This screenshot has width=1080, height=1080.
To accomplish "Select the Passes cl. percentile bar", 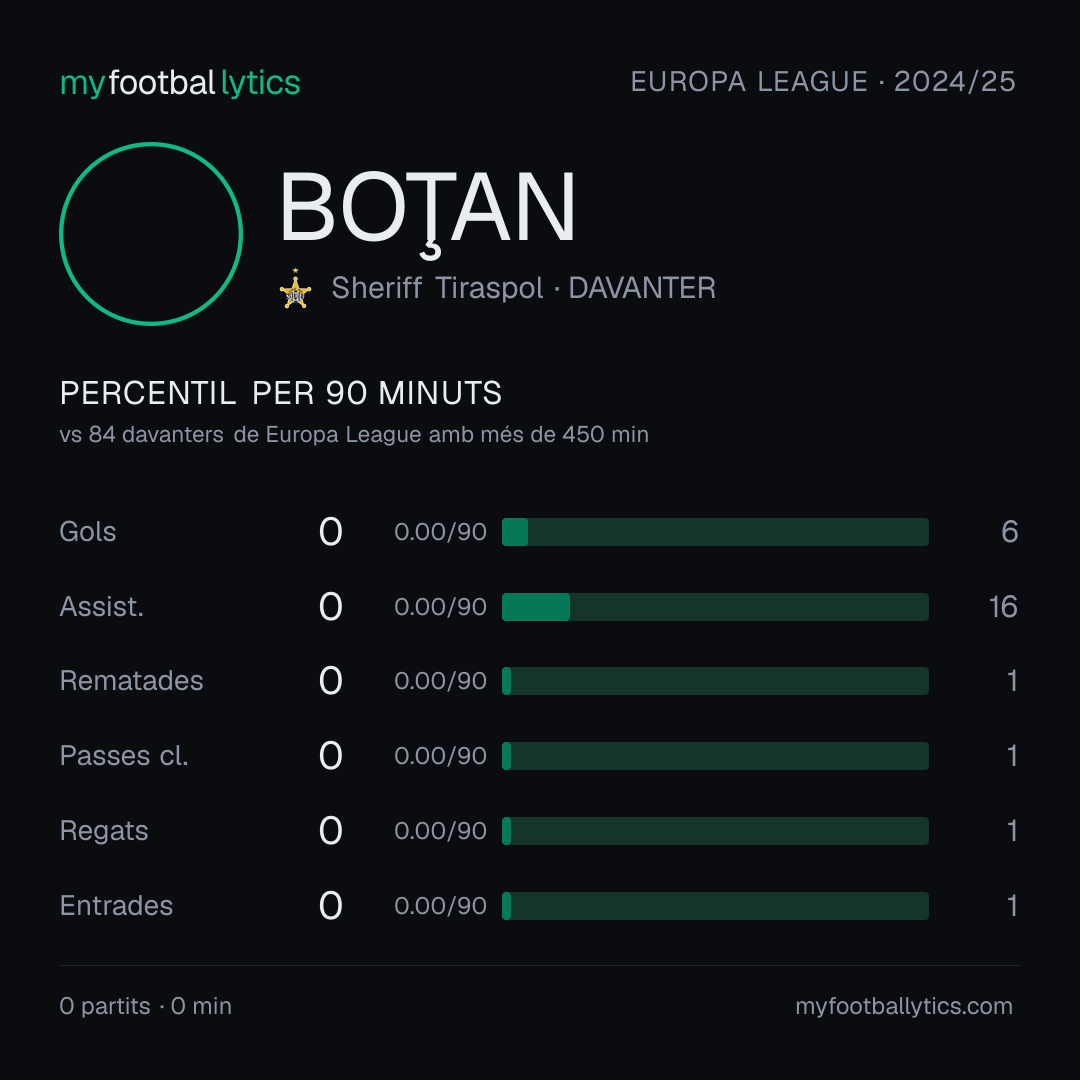I will (x=715, y=756).
